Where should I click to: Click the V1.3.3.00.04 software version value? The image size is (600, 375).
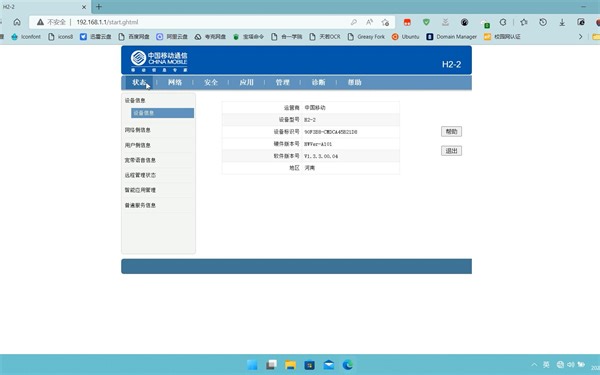coord(321,156)
